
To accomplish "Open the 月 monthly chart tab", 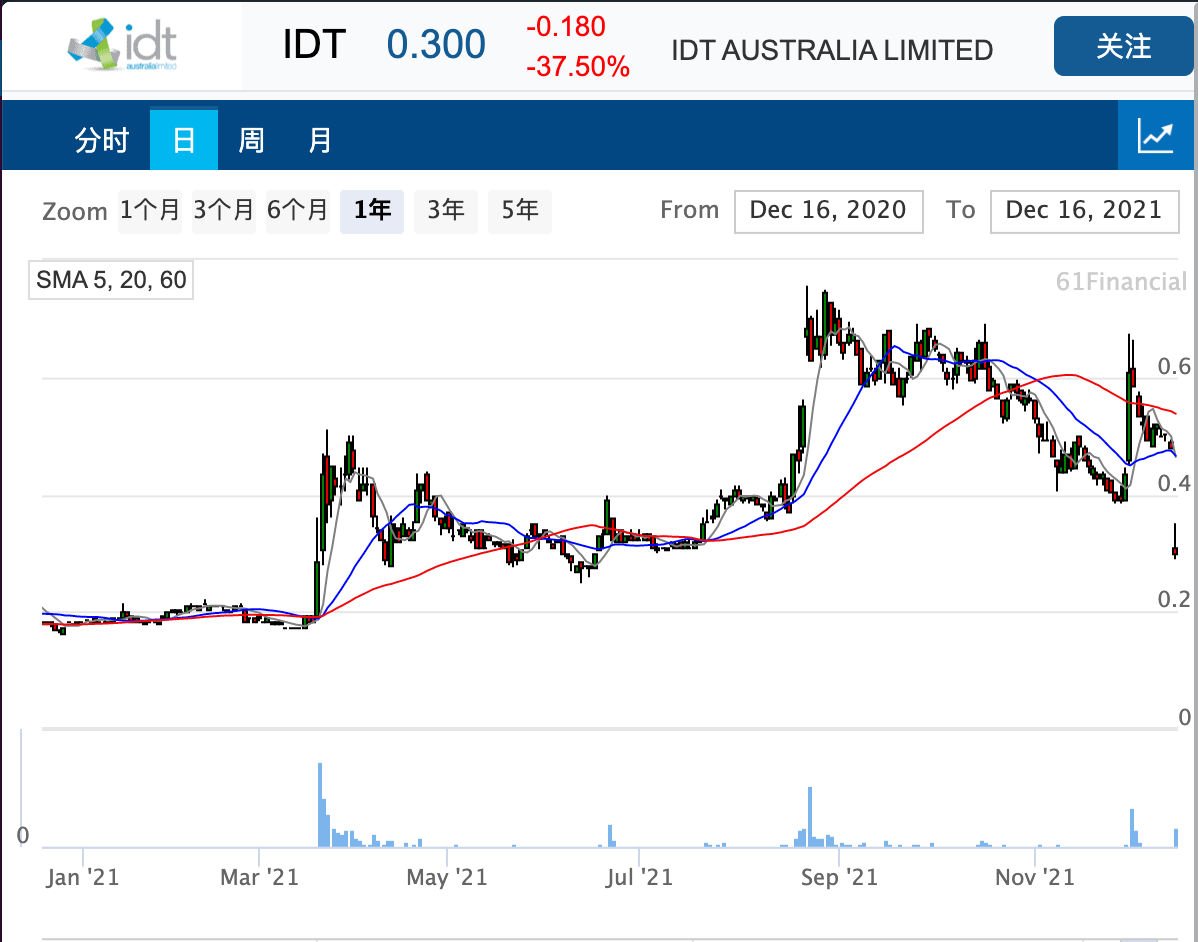I will click(x=319, y=140).
